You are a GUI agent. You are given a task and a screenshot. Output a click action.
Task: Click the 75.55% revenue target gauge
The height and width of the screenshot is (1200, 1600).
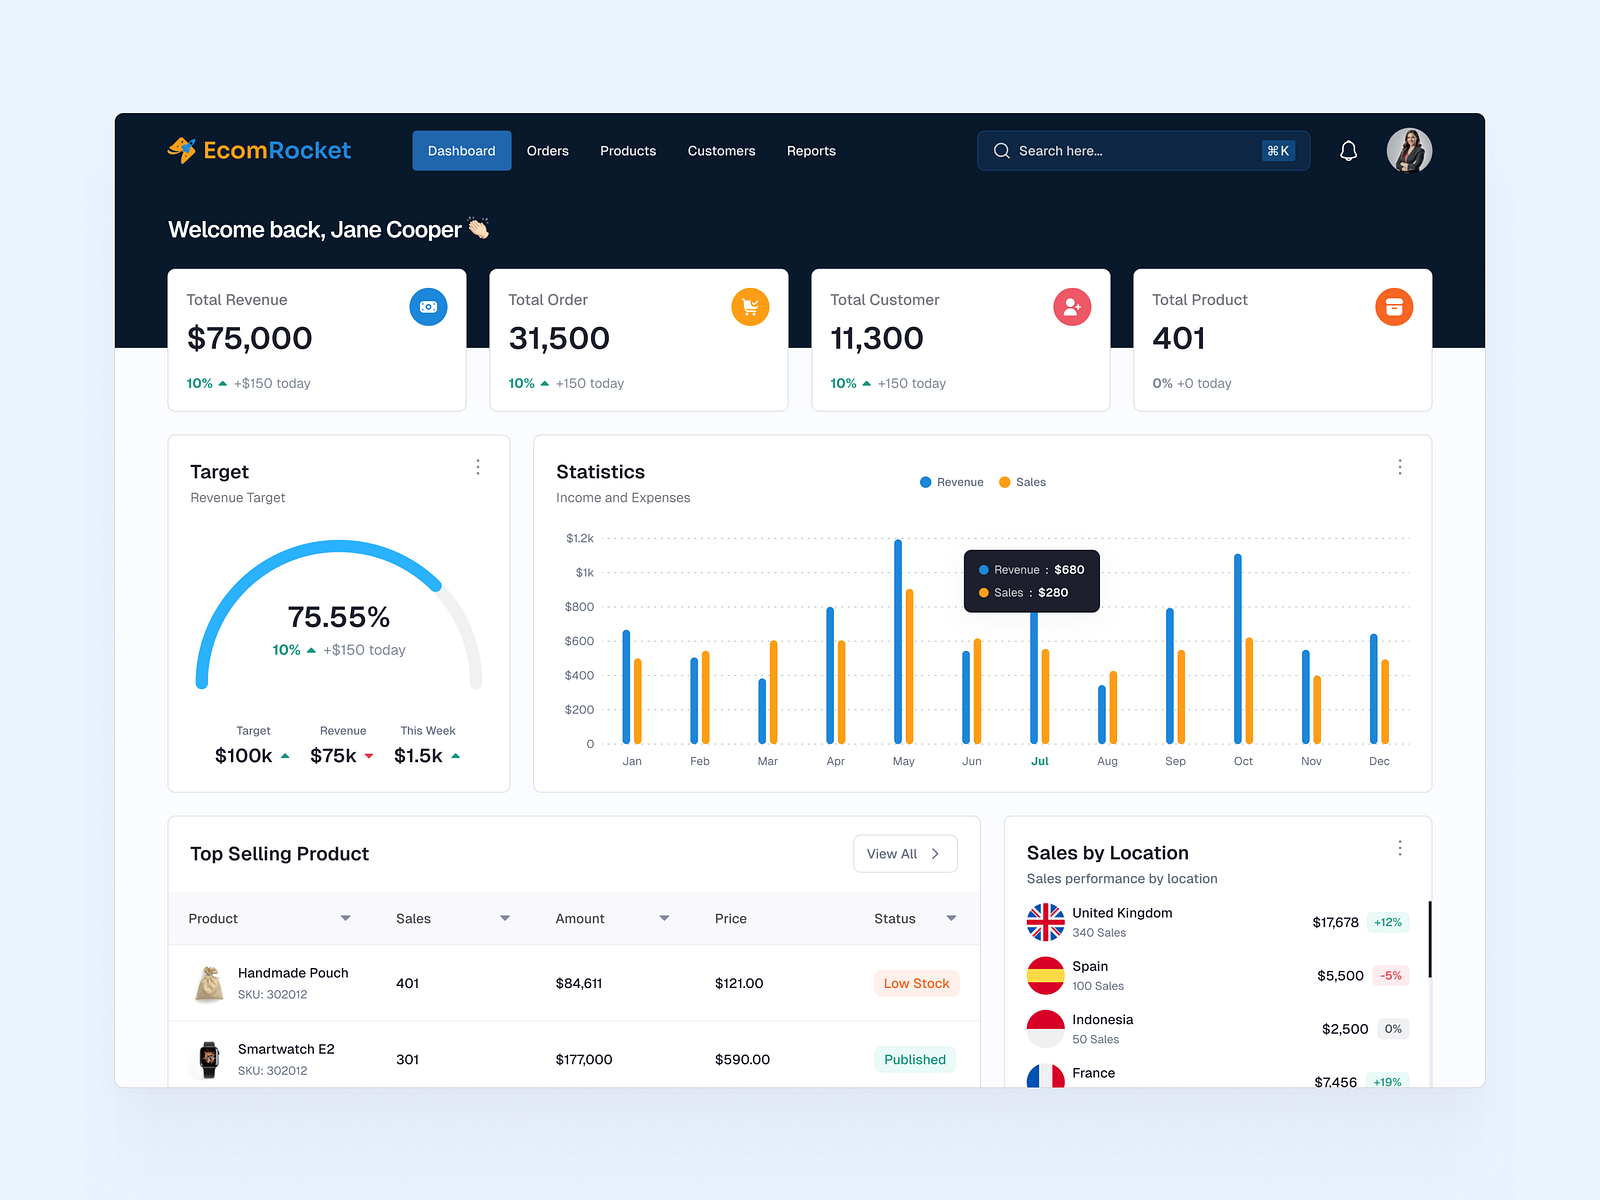[339, 617]
